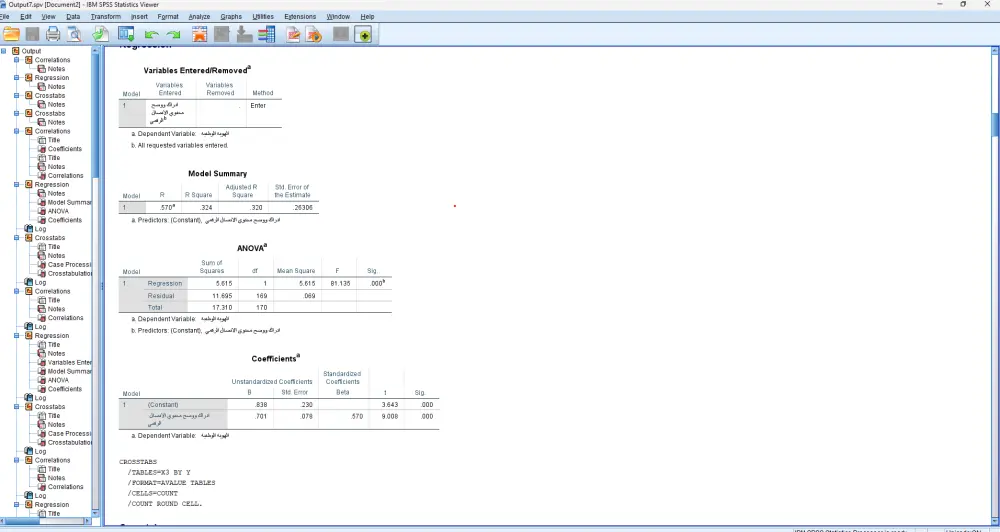Select the Total sum of squares 17.310
The image size is (1000, 532).
(214, 307)
